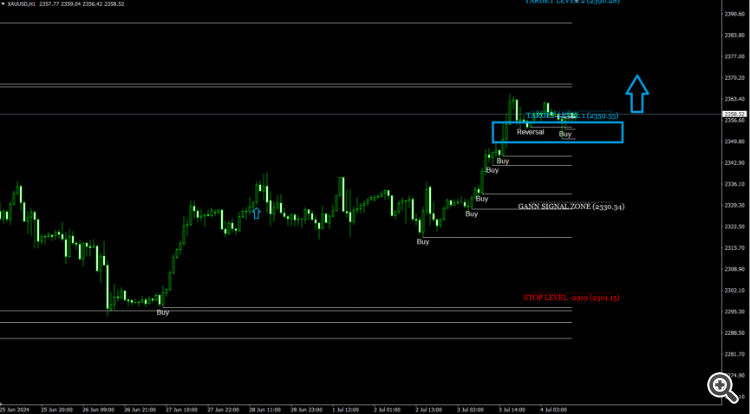
Task: Click the 26 Jun 09:00 time axis label
Action: point(99,410)
